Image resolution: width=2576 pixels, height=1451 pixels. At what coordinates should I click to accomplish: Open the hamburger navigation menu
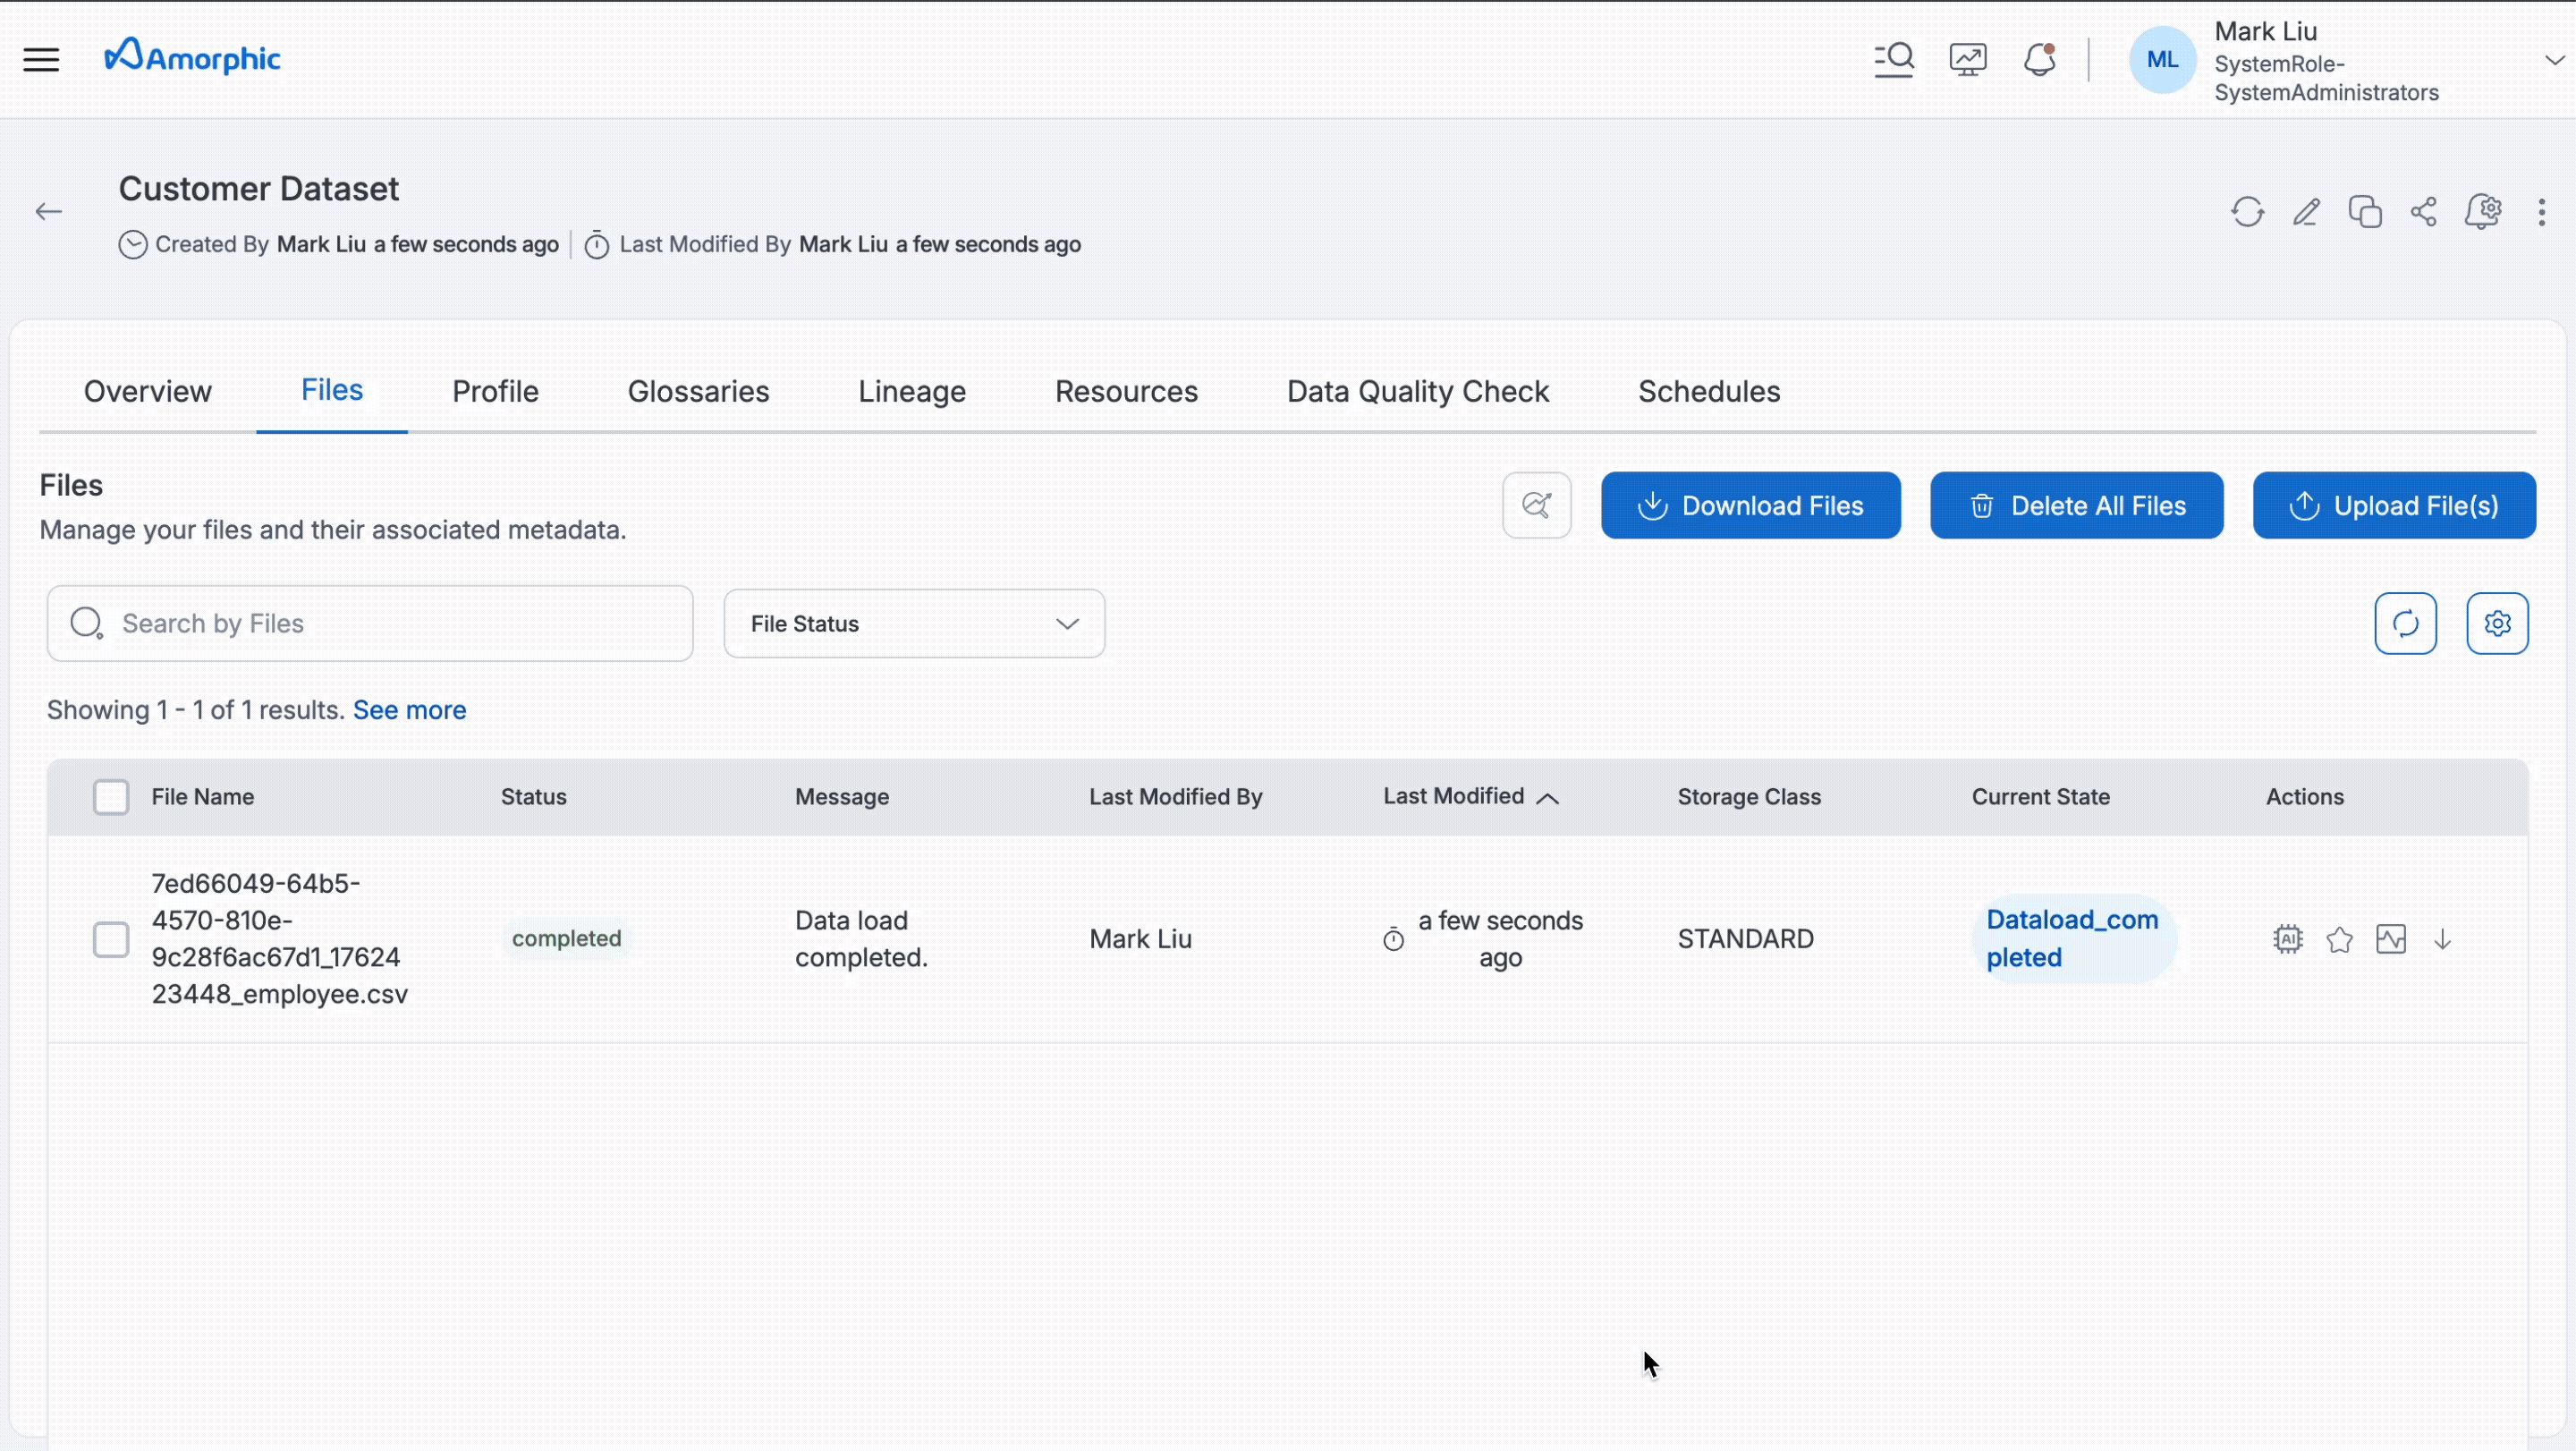41,59
